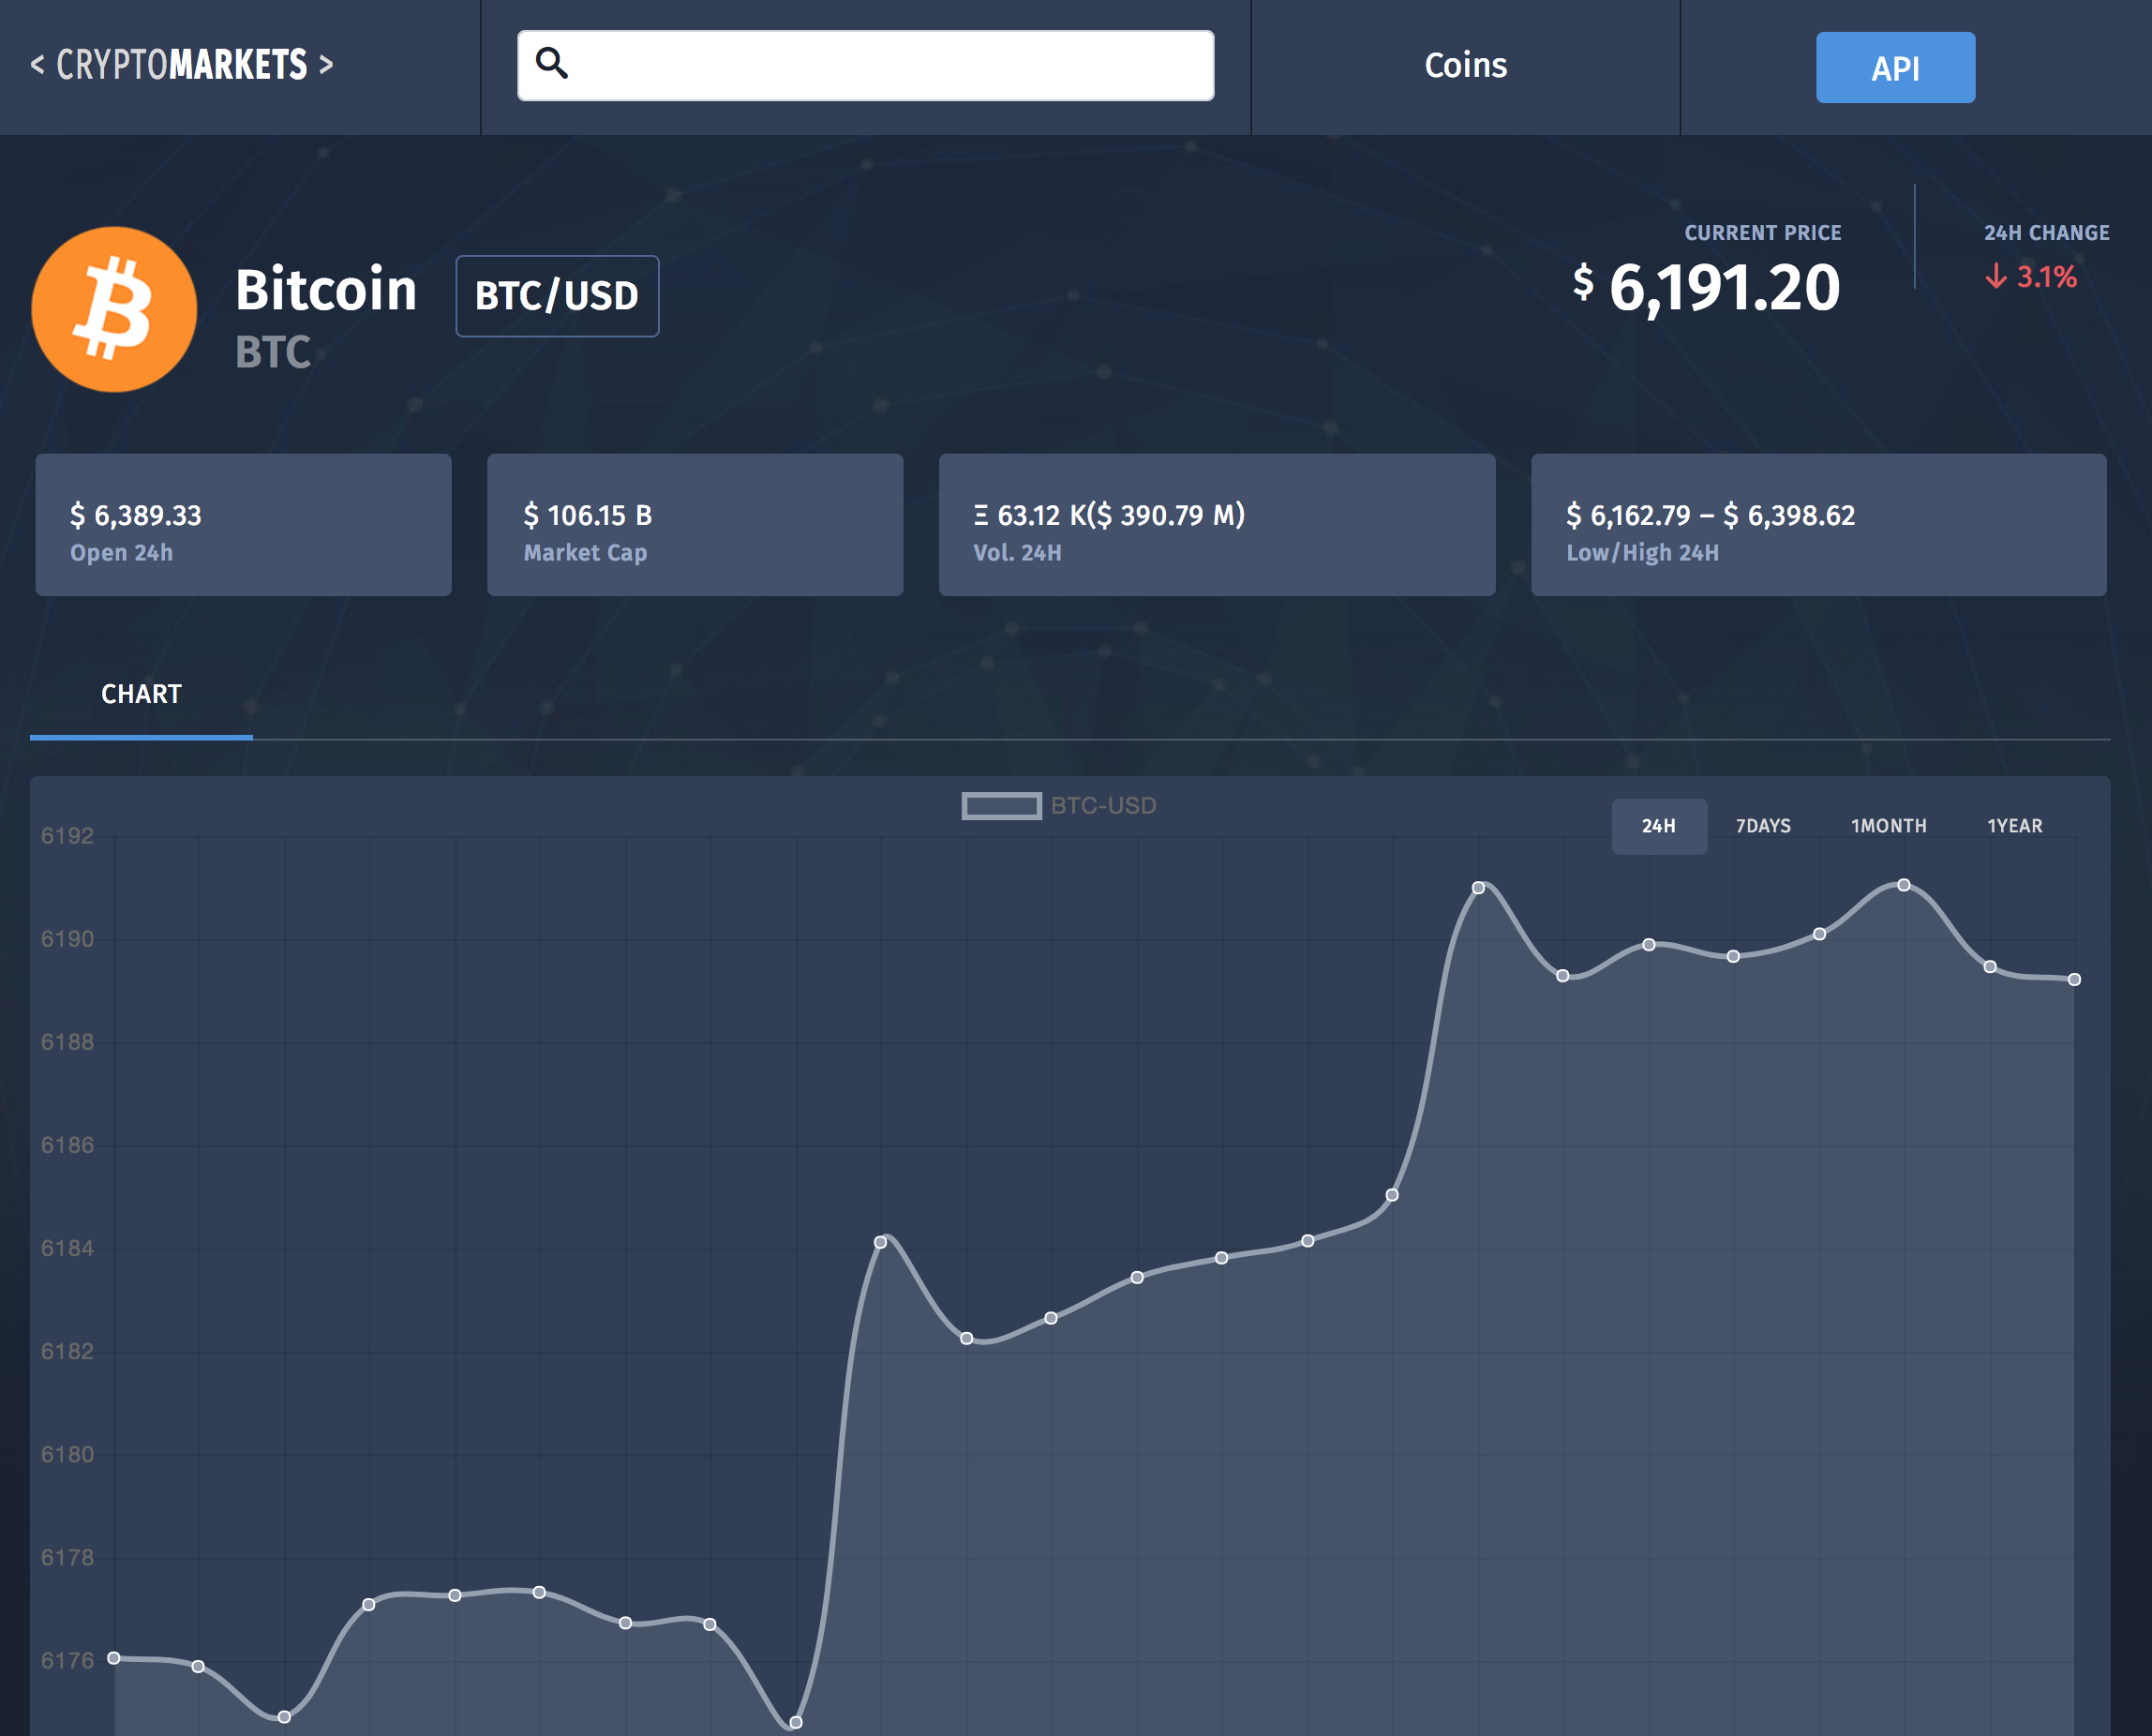
Task: Click the Vol. 24H stat card
Action: (x=1217, y=525)
